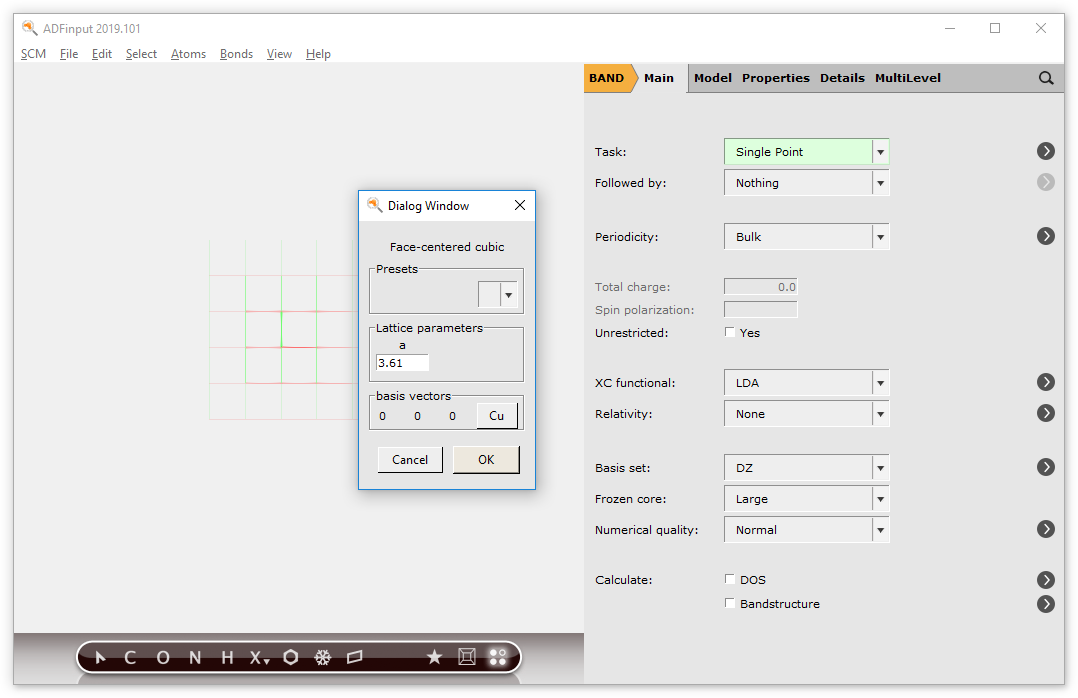Select the benzene ring drawing tool
This screenshot has height=698, width=1078.
290,657
